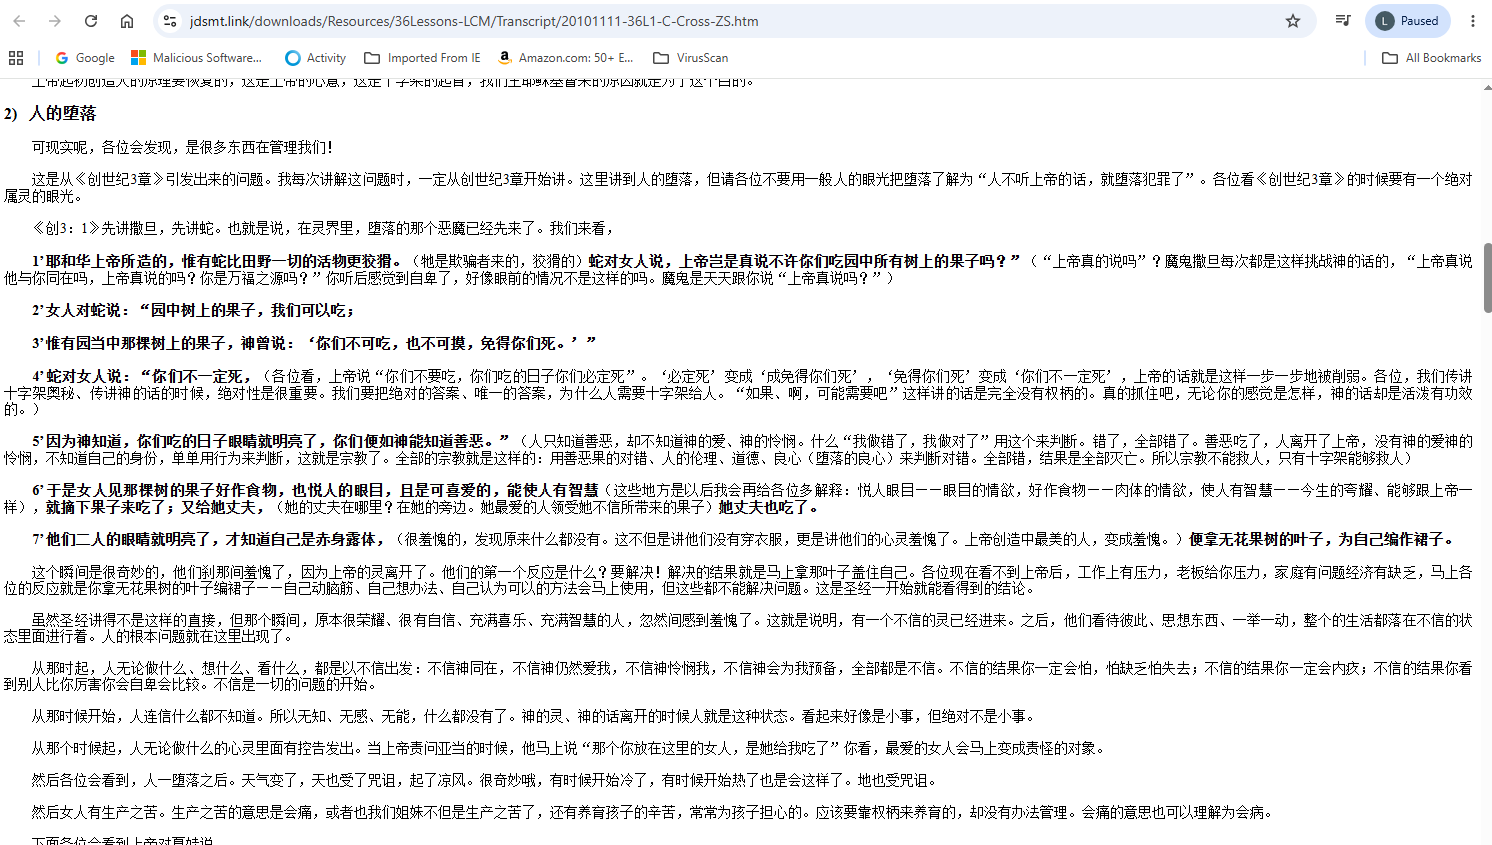Open the Google bookmark

pos(85,58)
